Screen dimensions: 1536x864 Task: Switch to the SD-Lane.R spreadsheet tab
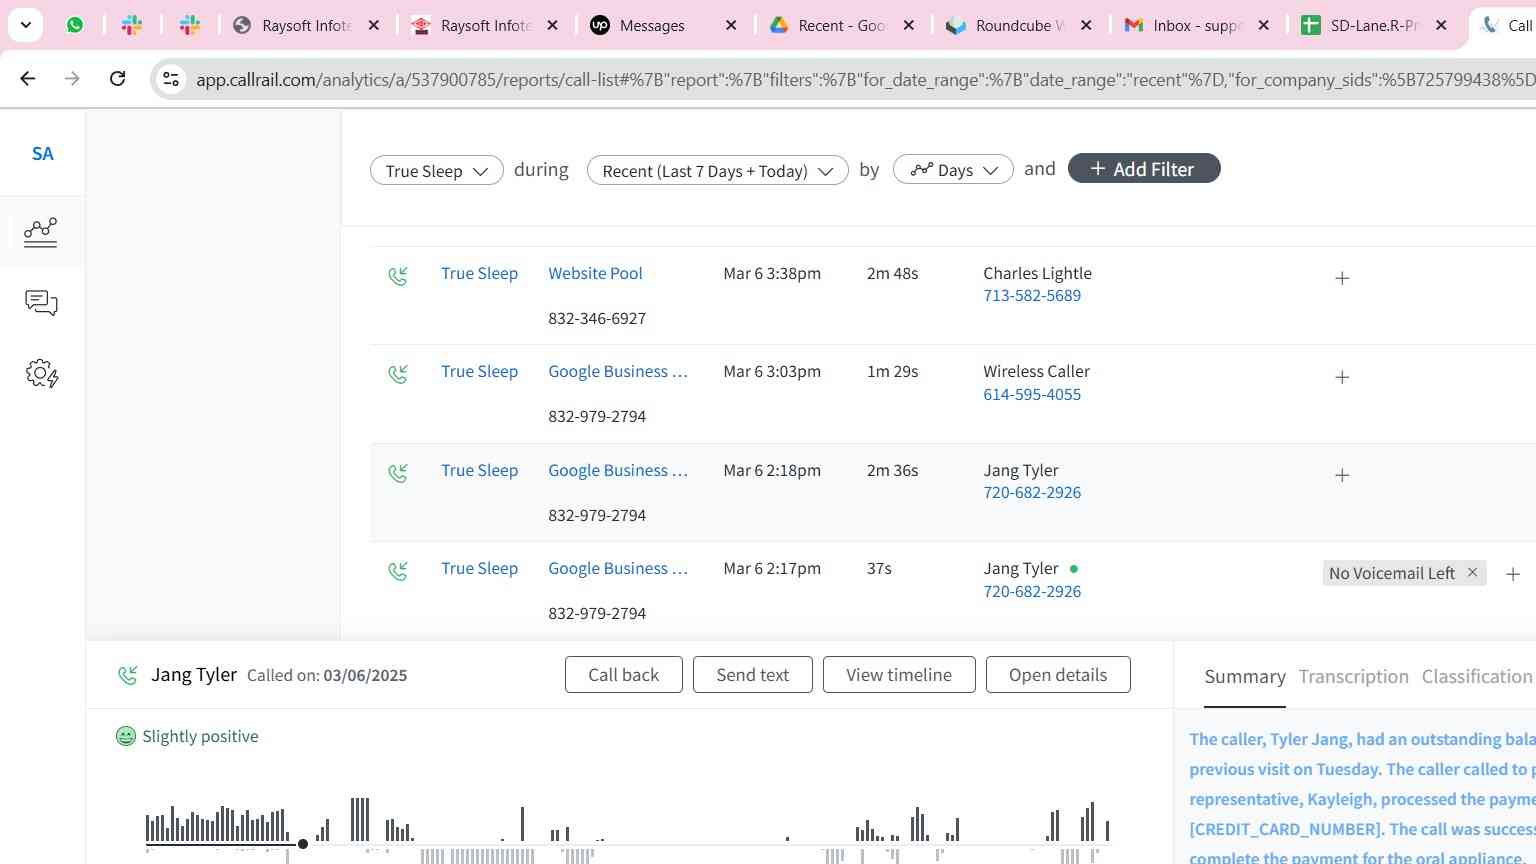[x=1375, y=25]
